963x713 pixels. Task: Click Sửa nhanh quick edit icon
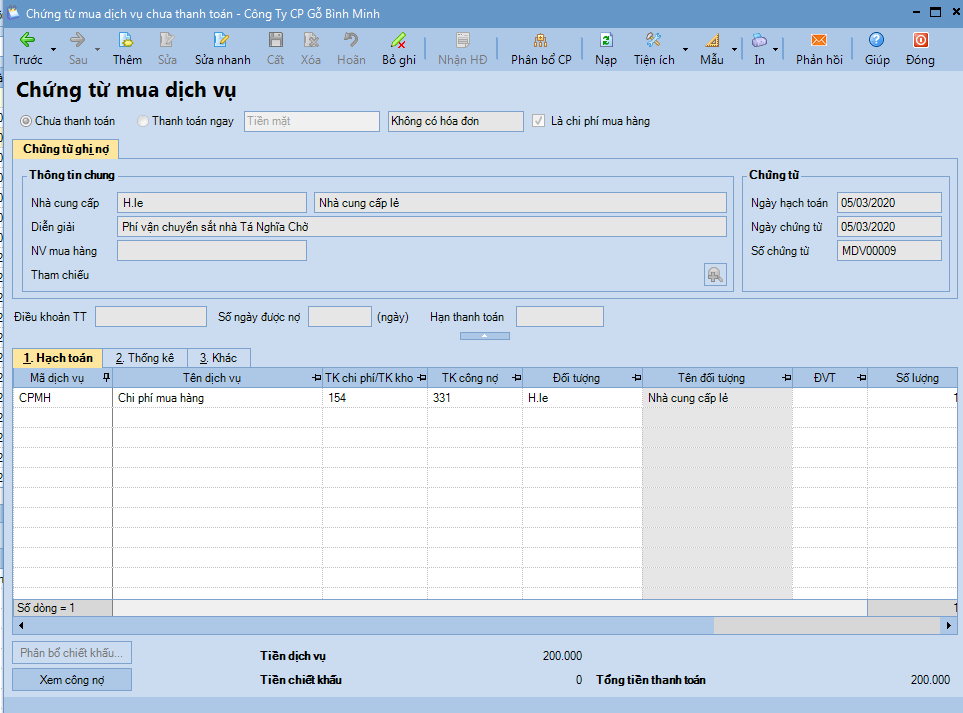click(x=222, y=41)
